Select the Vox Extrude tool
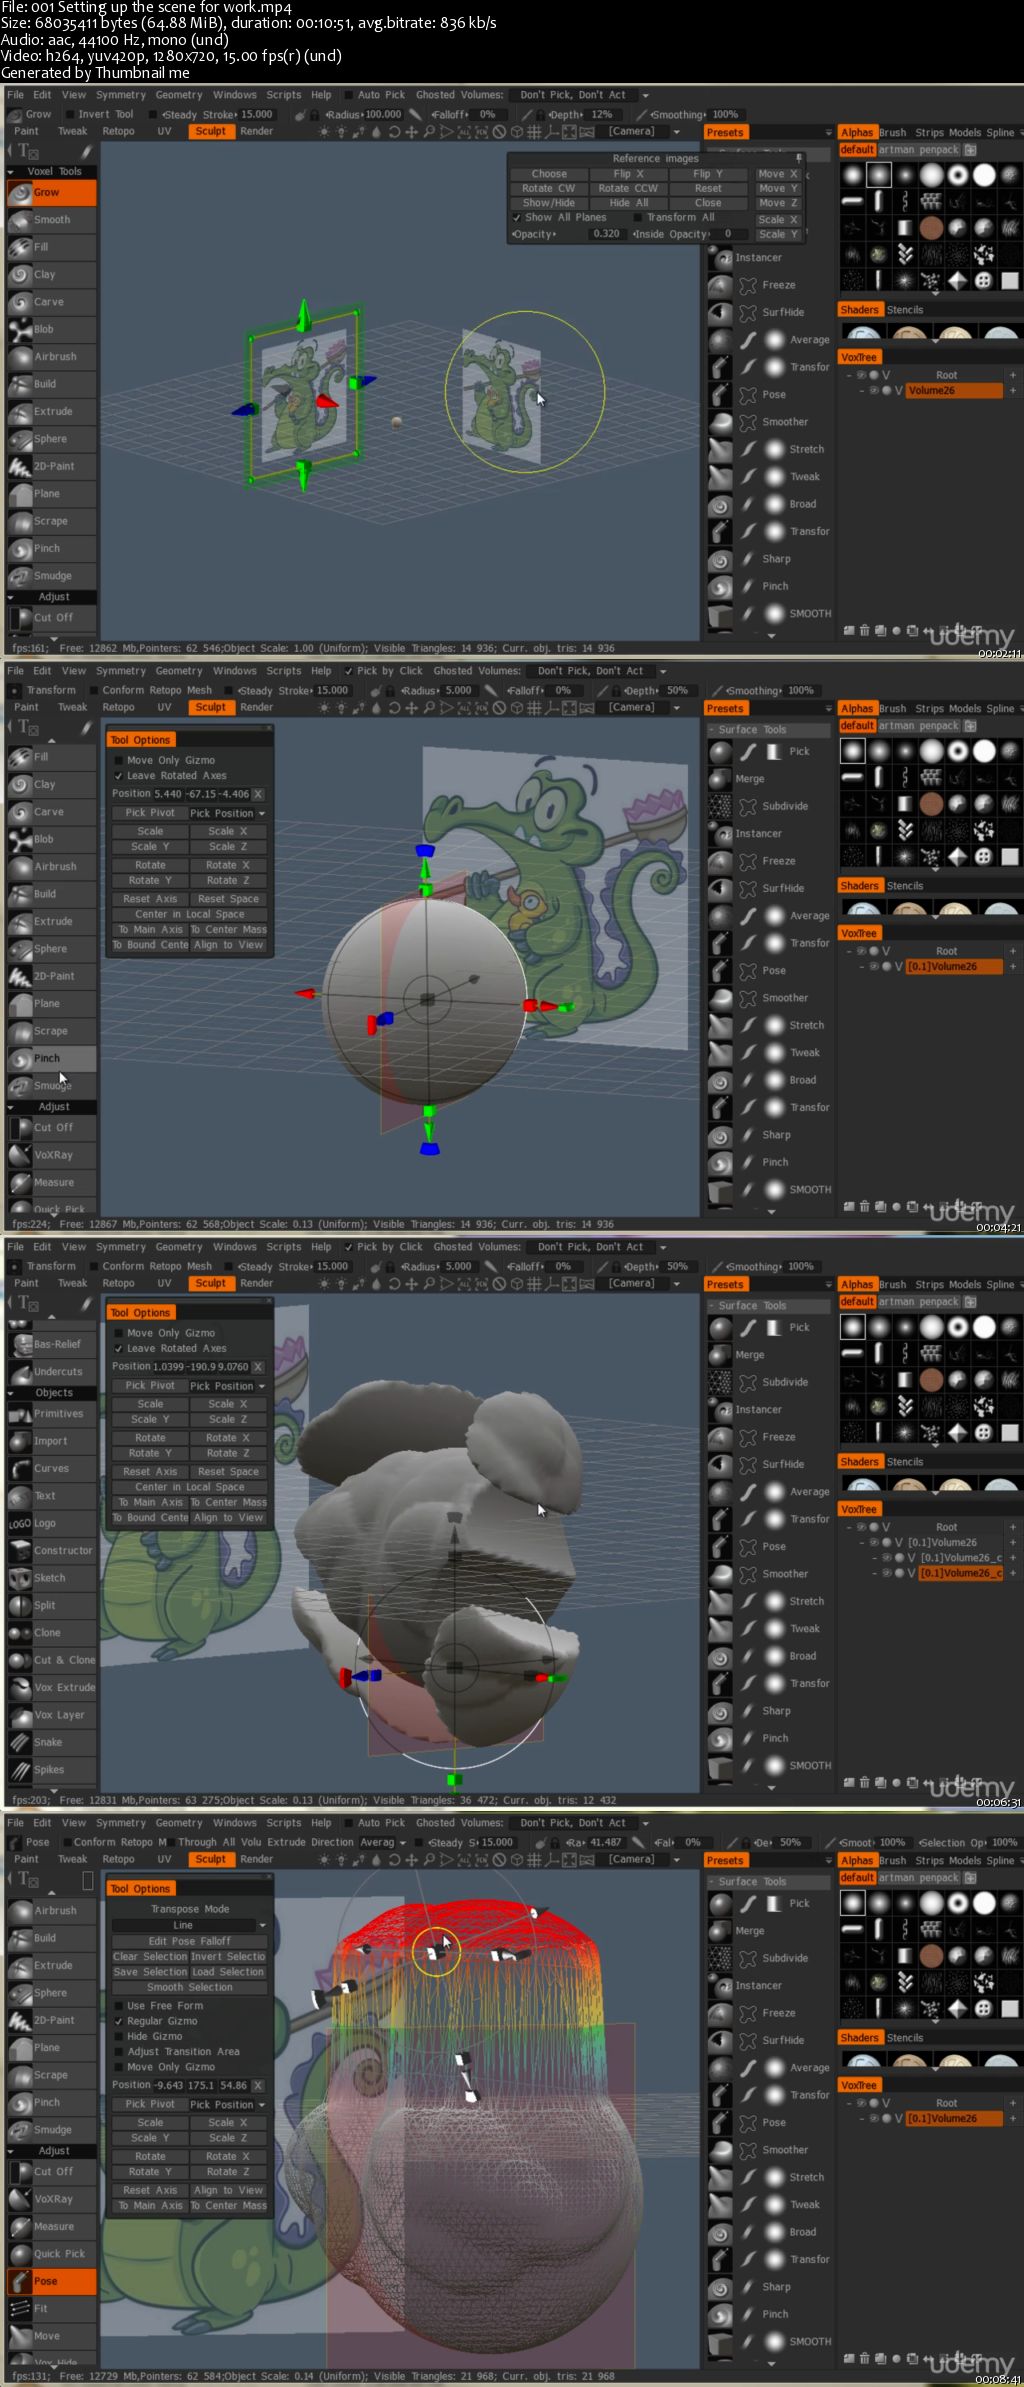Image resolution: width=1024 pixels, height=2387 pixels. [52, 1687]
